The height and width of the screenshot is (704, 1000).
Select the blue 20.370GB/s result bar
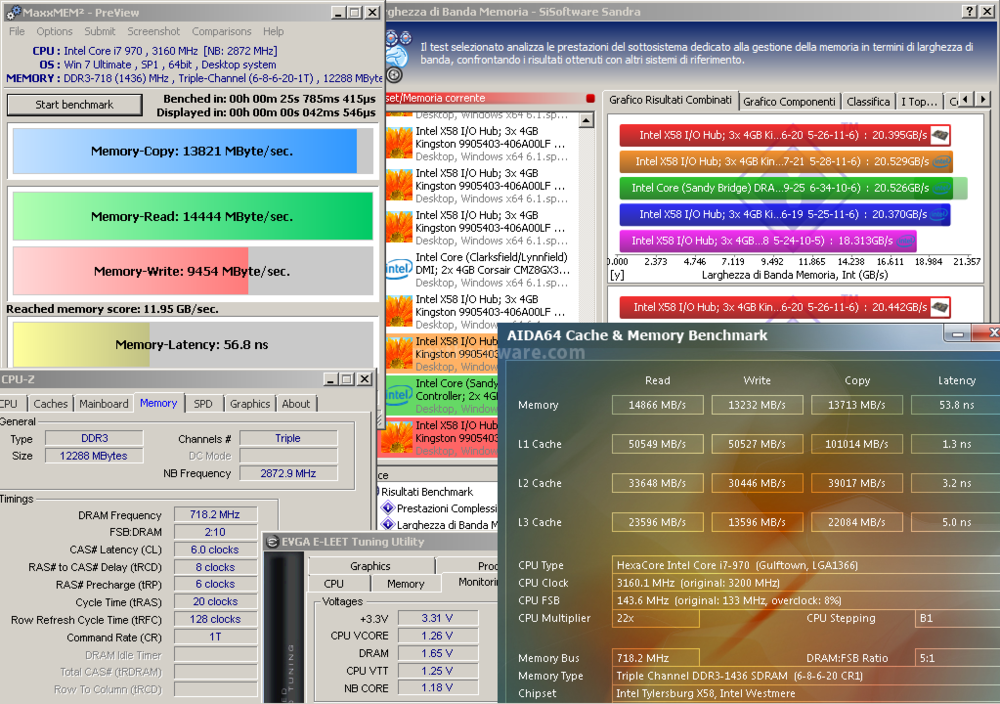point(785,214)
